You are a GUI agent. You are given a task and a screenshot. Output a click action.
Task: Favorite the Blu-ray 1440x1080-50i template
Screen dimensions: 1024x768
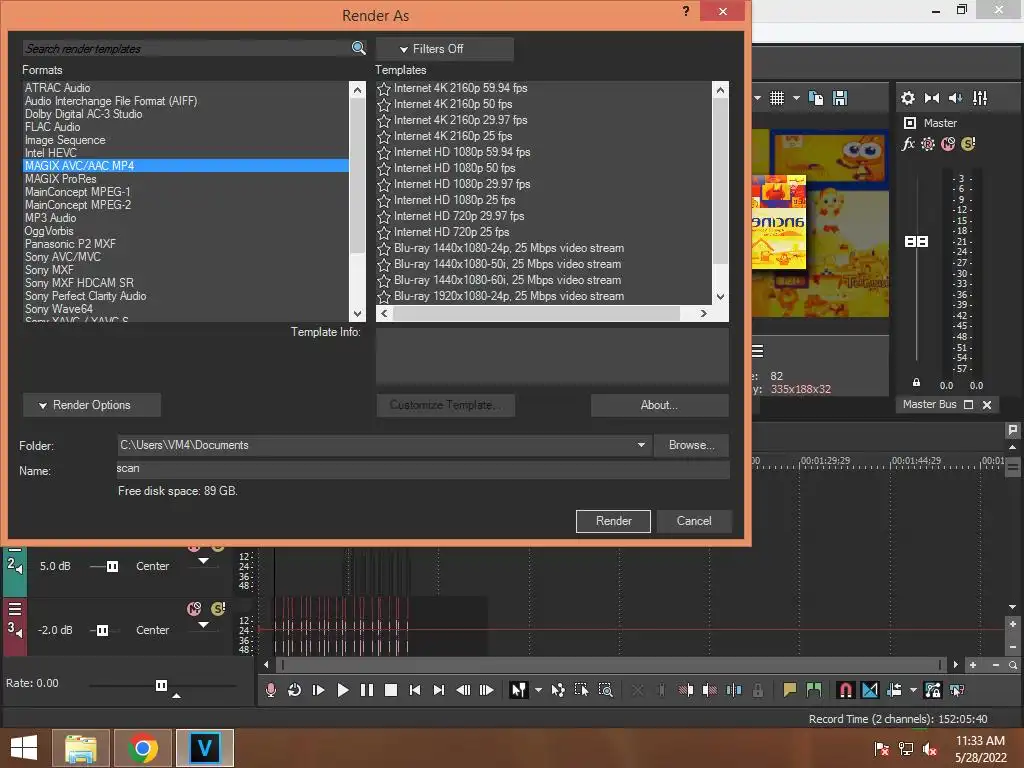(x=384, y=264)
